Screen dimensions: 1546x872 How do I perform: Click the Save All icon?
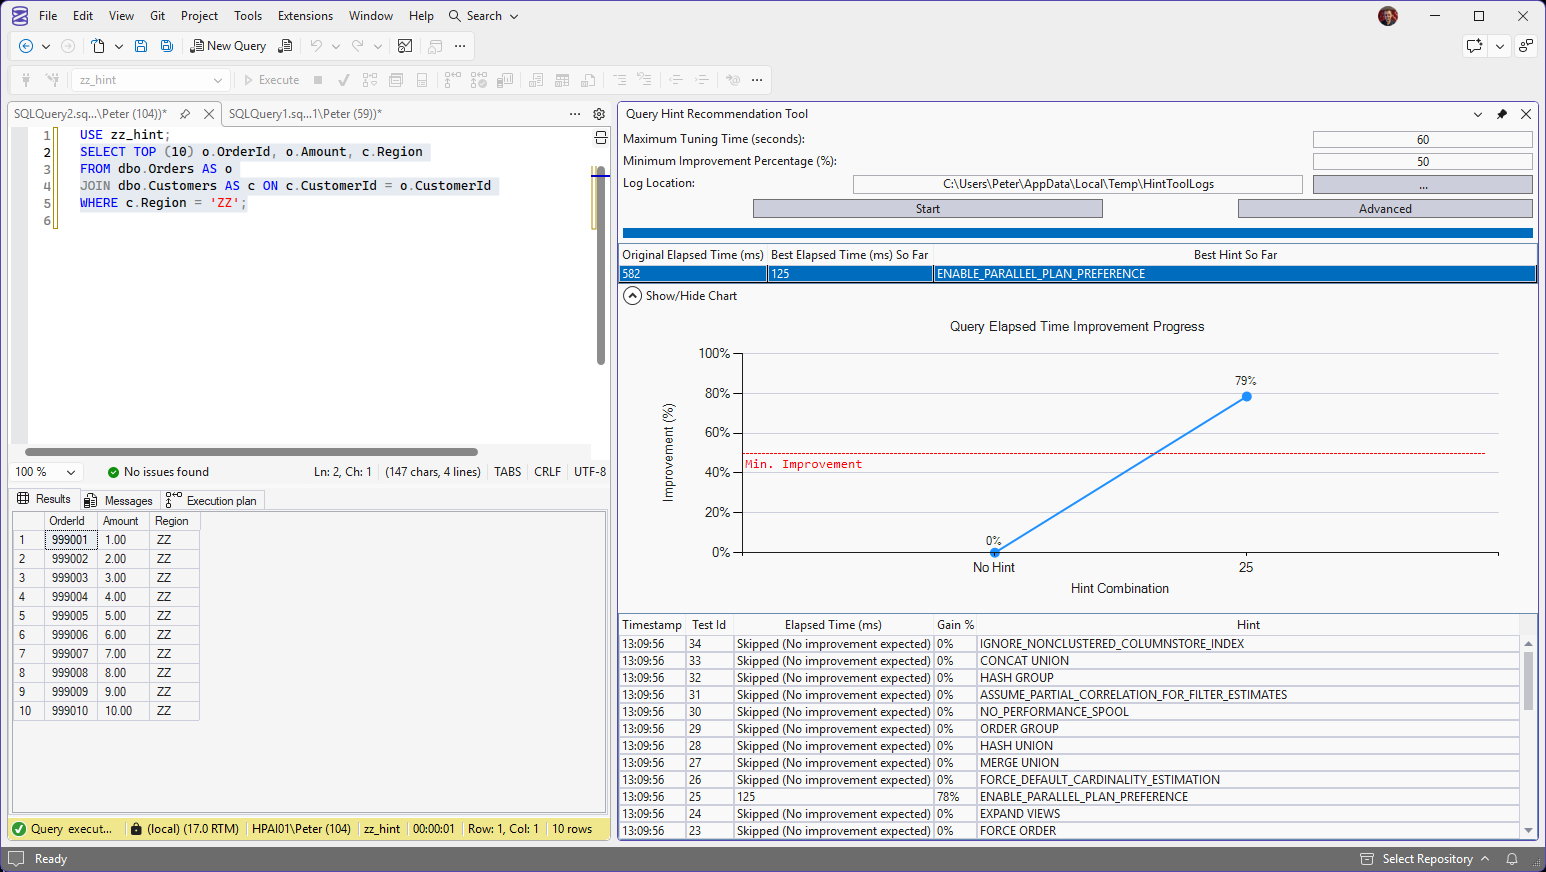(x=167, y=46)
